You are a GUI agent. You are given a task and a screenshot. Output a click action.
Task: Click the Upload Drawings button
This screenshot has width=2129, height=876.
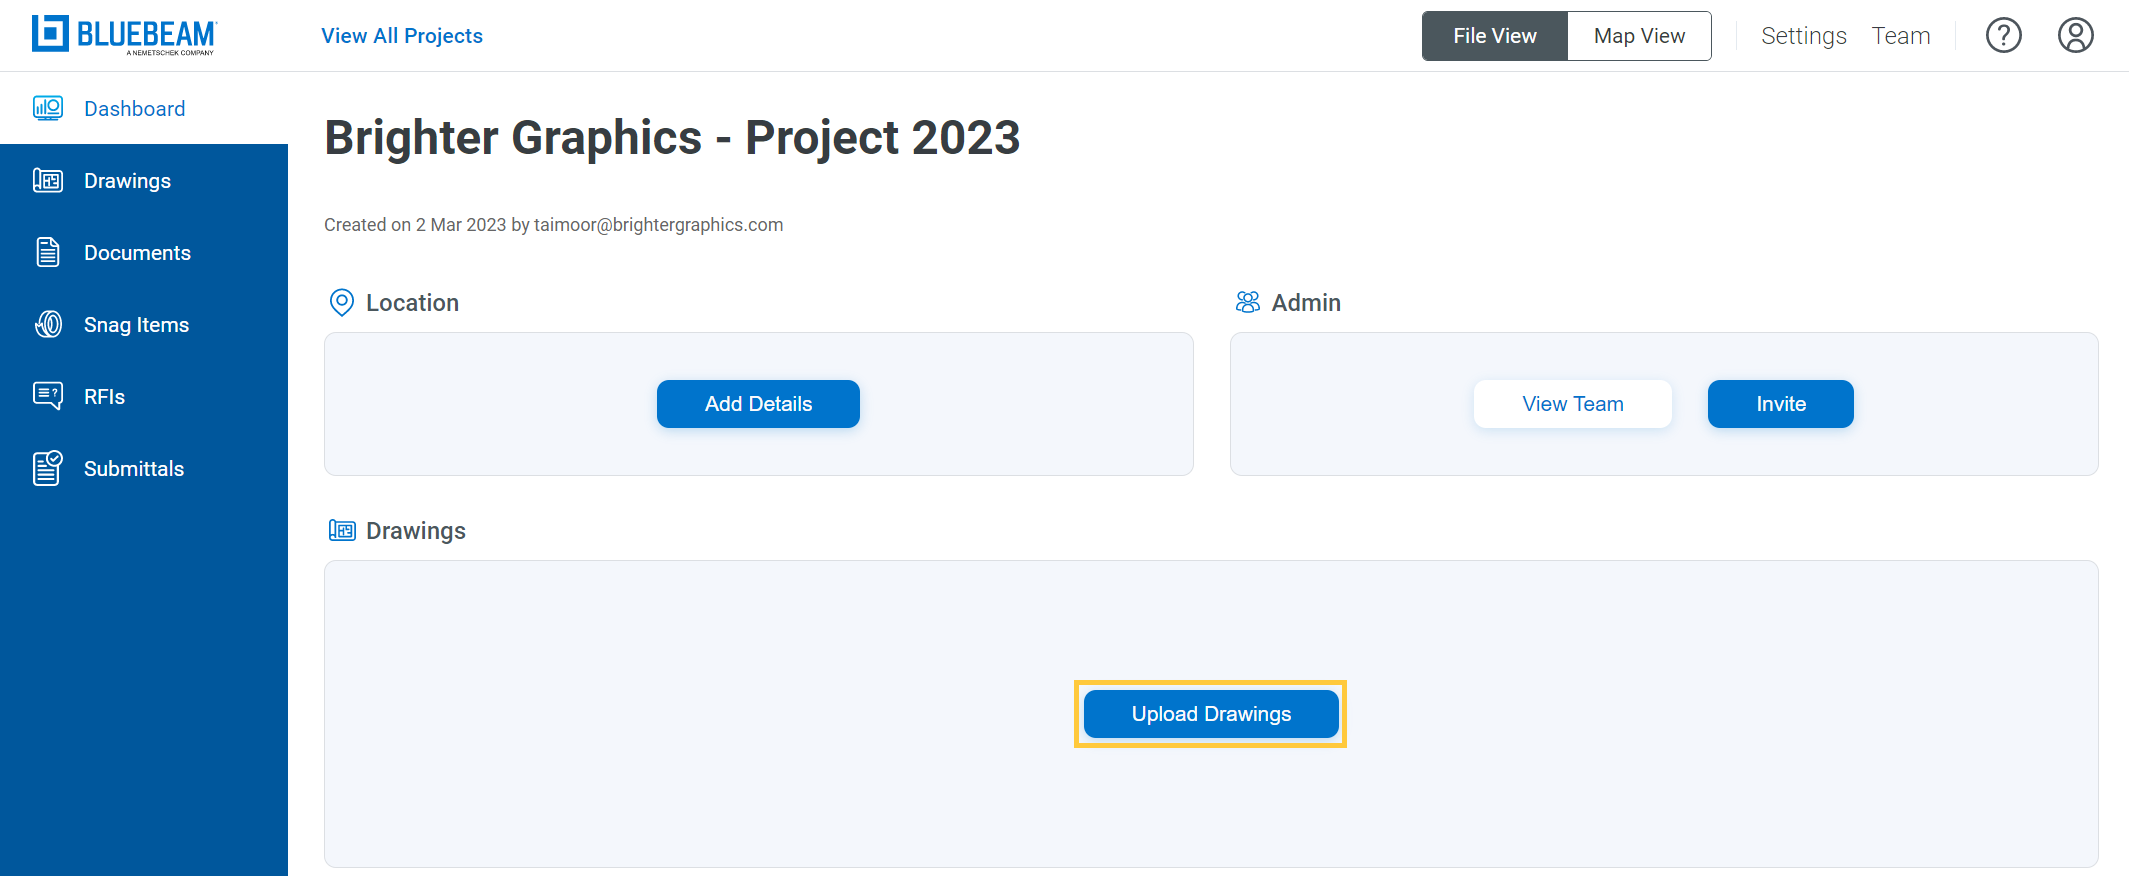[1211, 714]
